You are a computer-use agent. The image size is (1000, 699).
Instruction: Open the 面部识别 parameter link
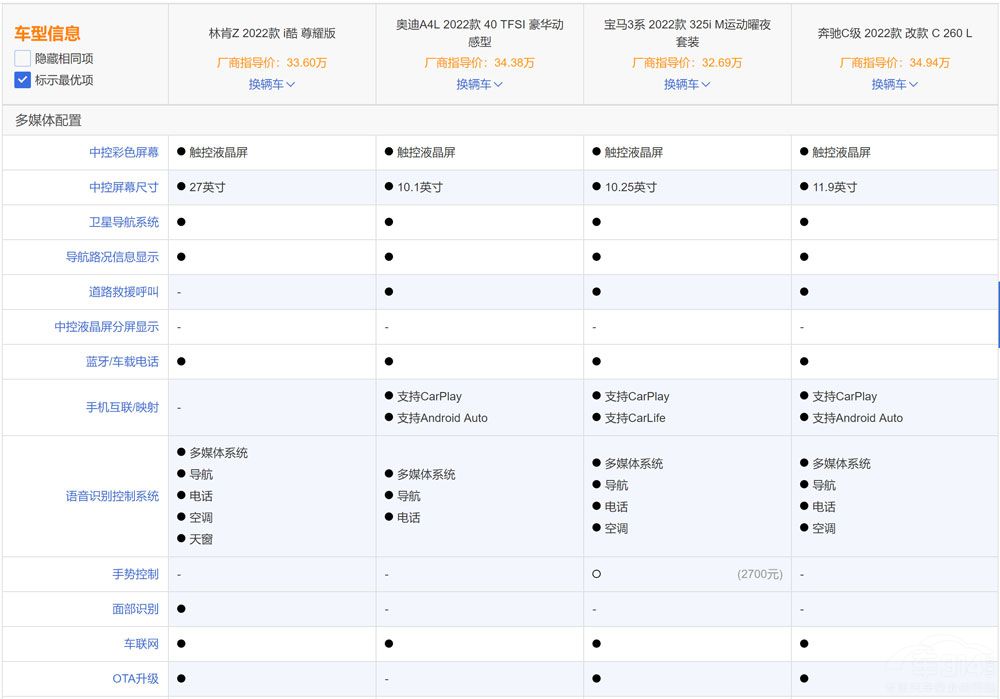[x=135, y=609]
